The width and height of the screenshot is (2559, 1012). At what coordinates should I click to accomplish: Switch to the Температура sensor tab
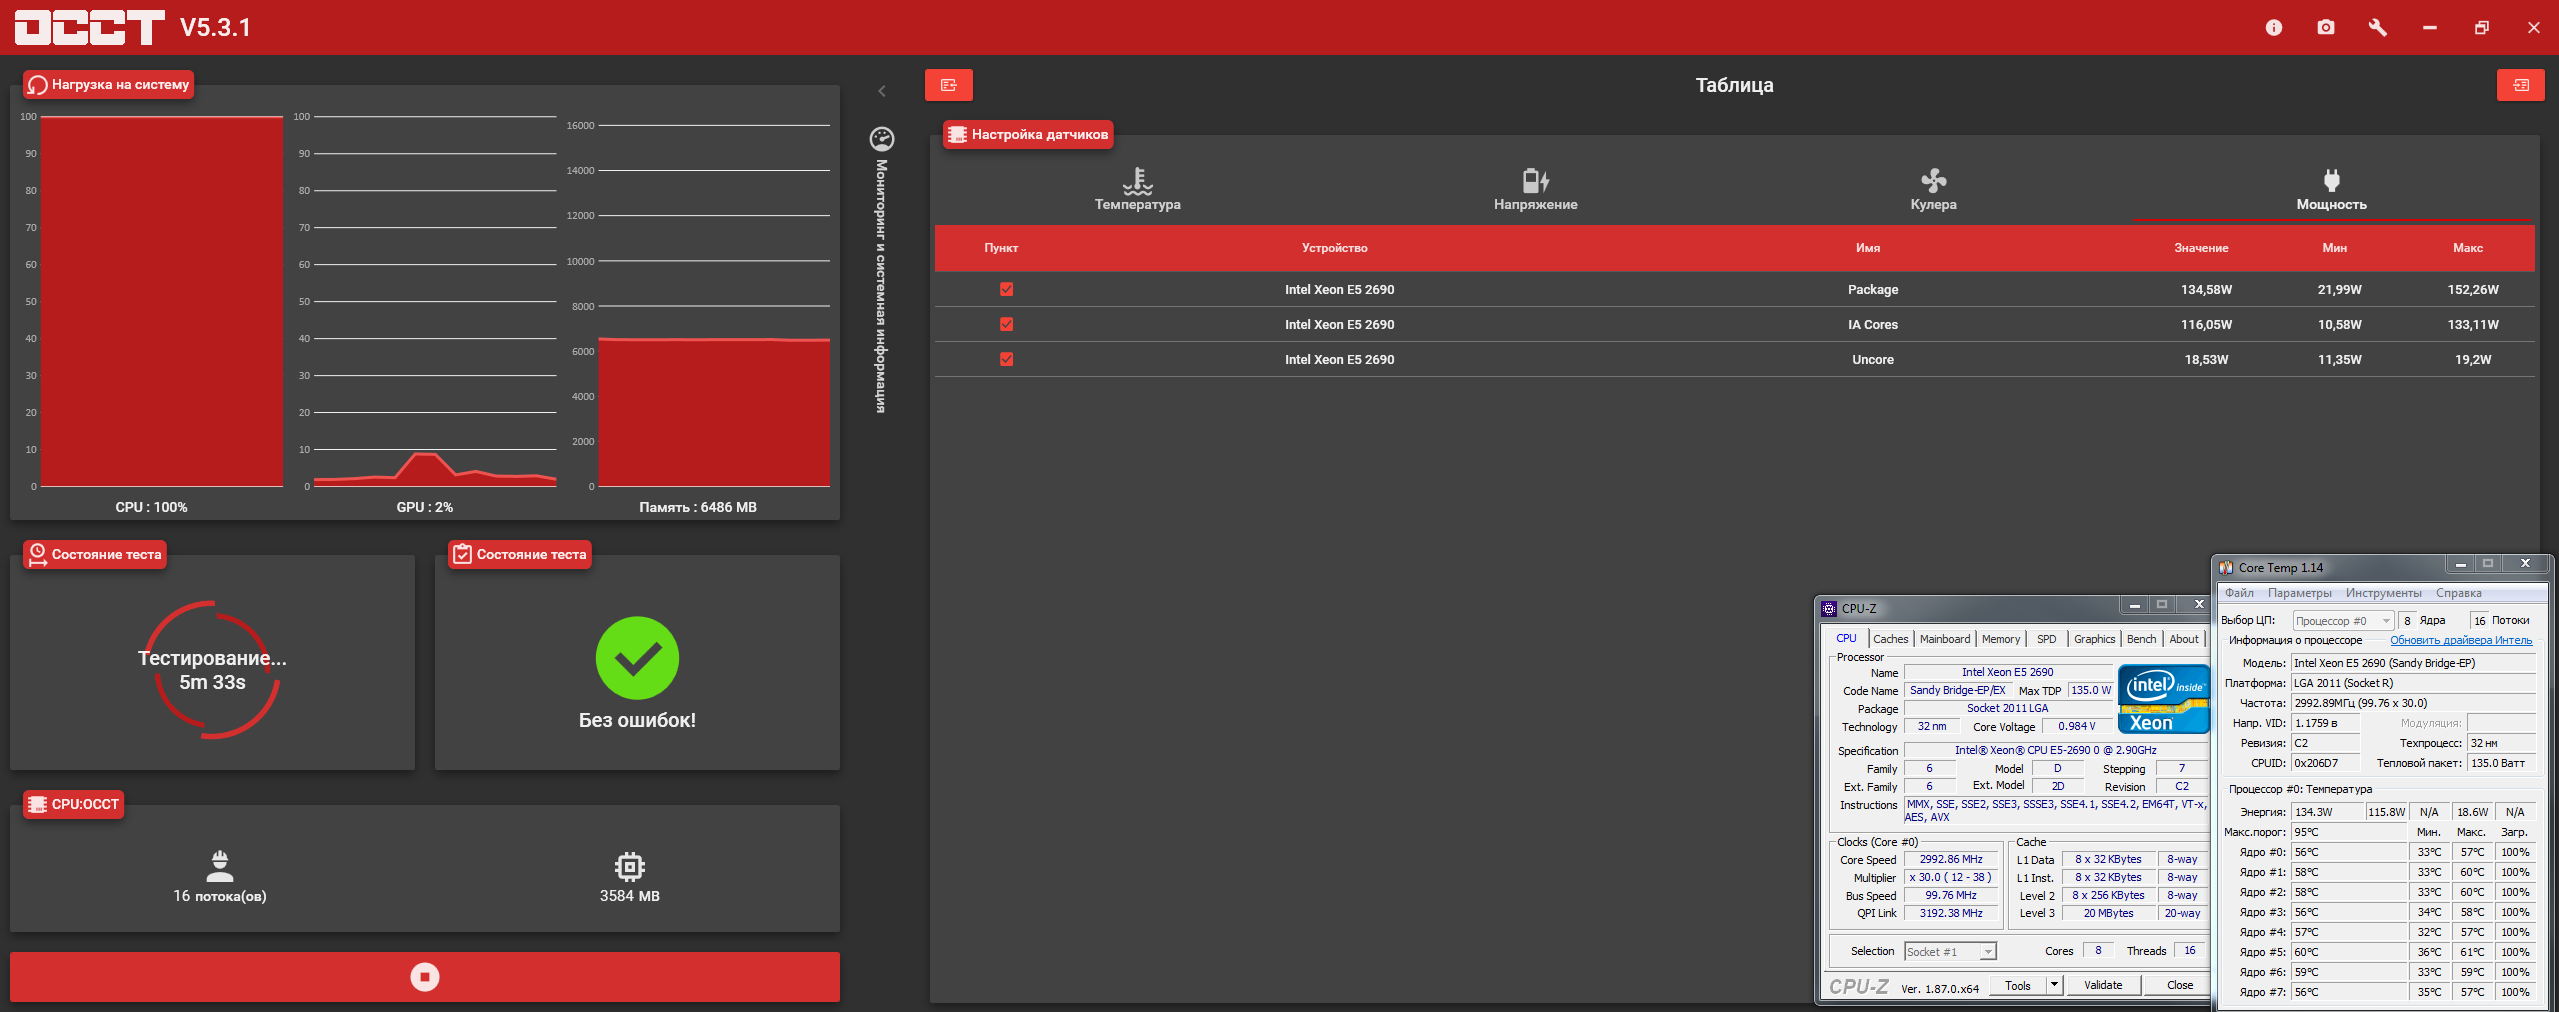point(1137,189)
